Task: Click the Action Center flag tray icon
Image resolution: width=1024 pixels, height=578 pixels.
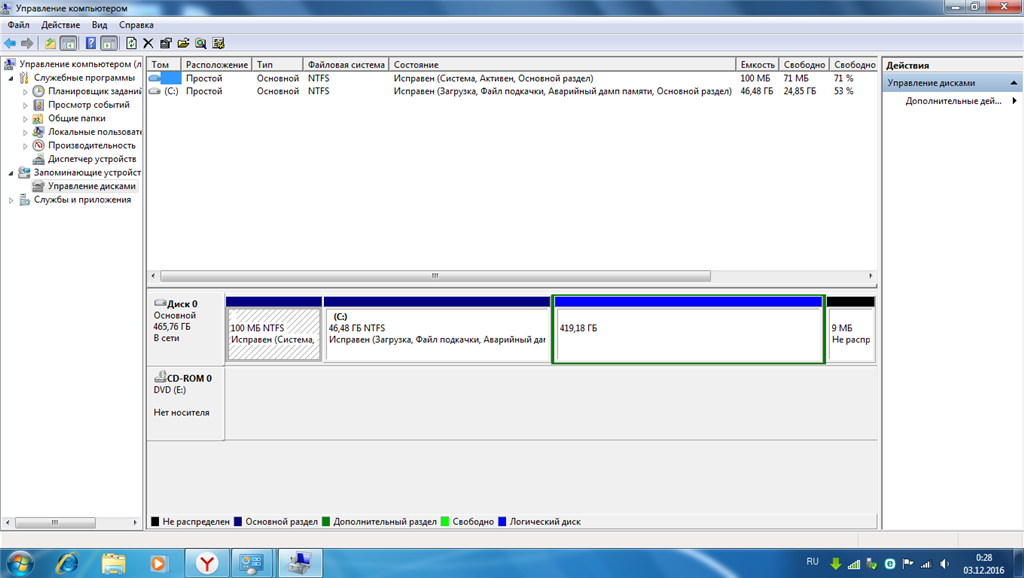Action: [908, 564]
